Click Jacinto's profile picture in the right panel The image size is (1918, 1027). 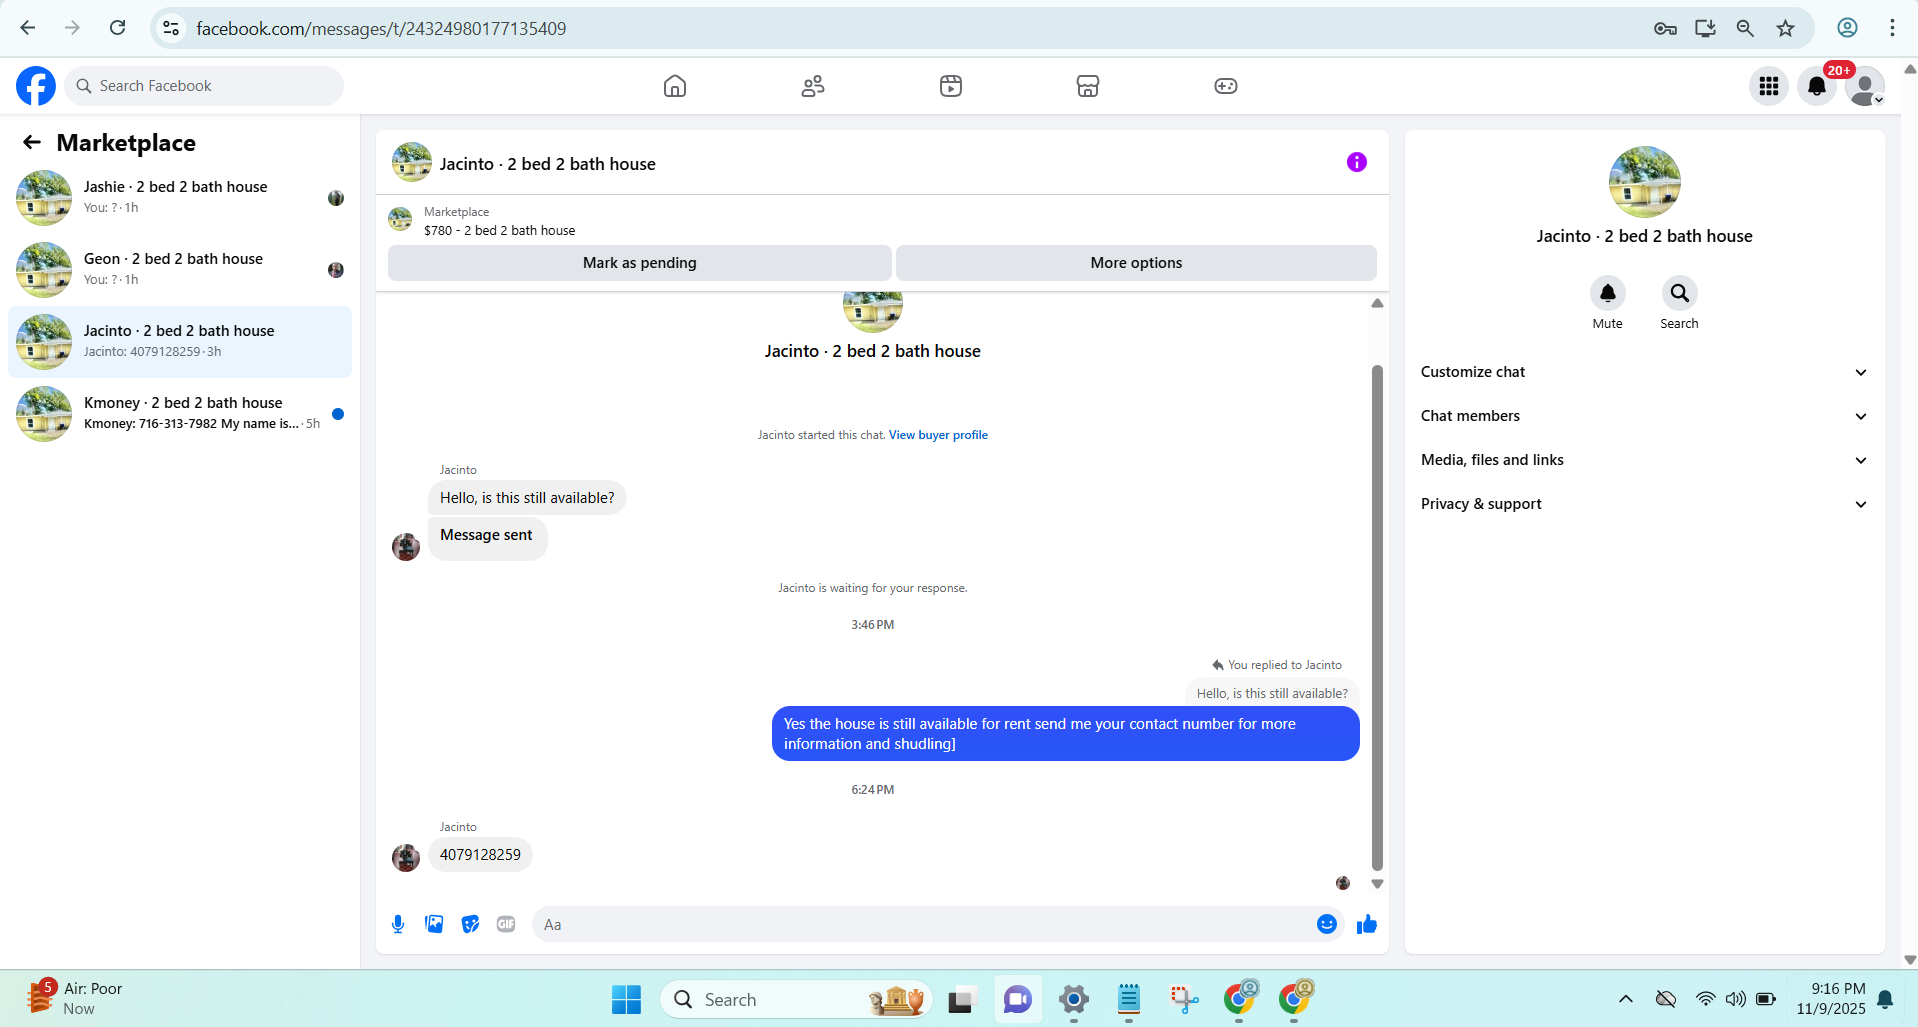[x=1645, y=182]
